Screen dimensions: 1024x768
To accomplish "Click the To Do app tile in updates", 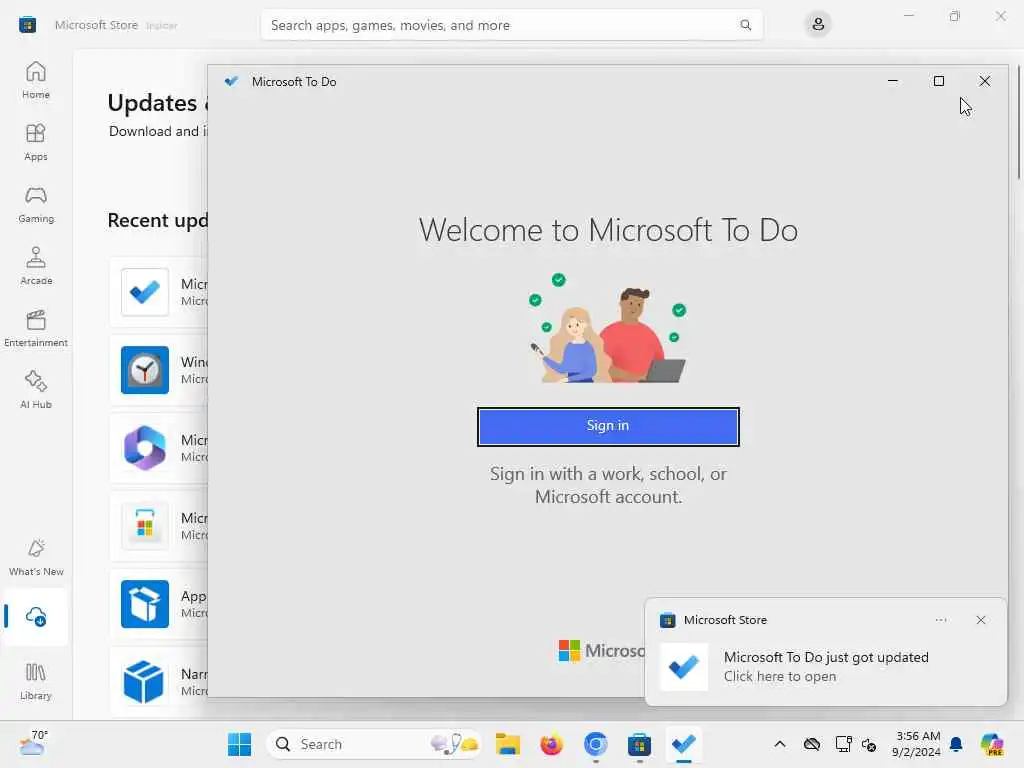I will [145, 292].
